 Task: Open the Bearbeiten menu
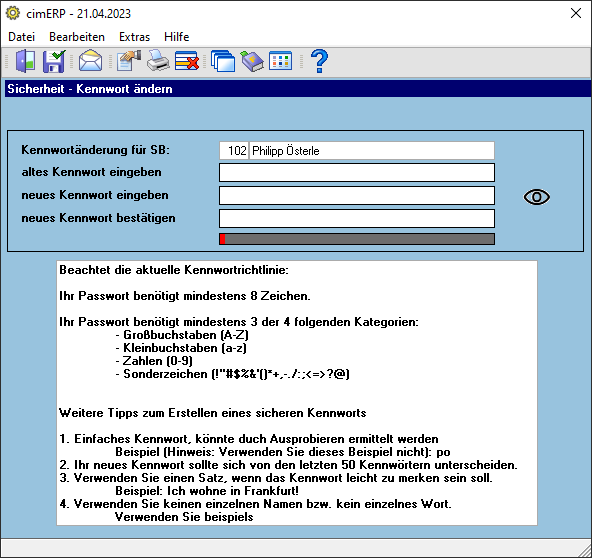point(77,37)
